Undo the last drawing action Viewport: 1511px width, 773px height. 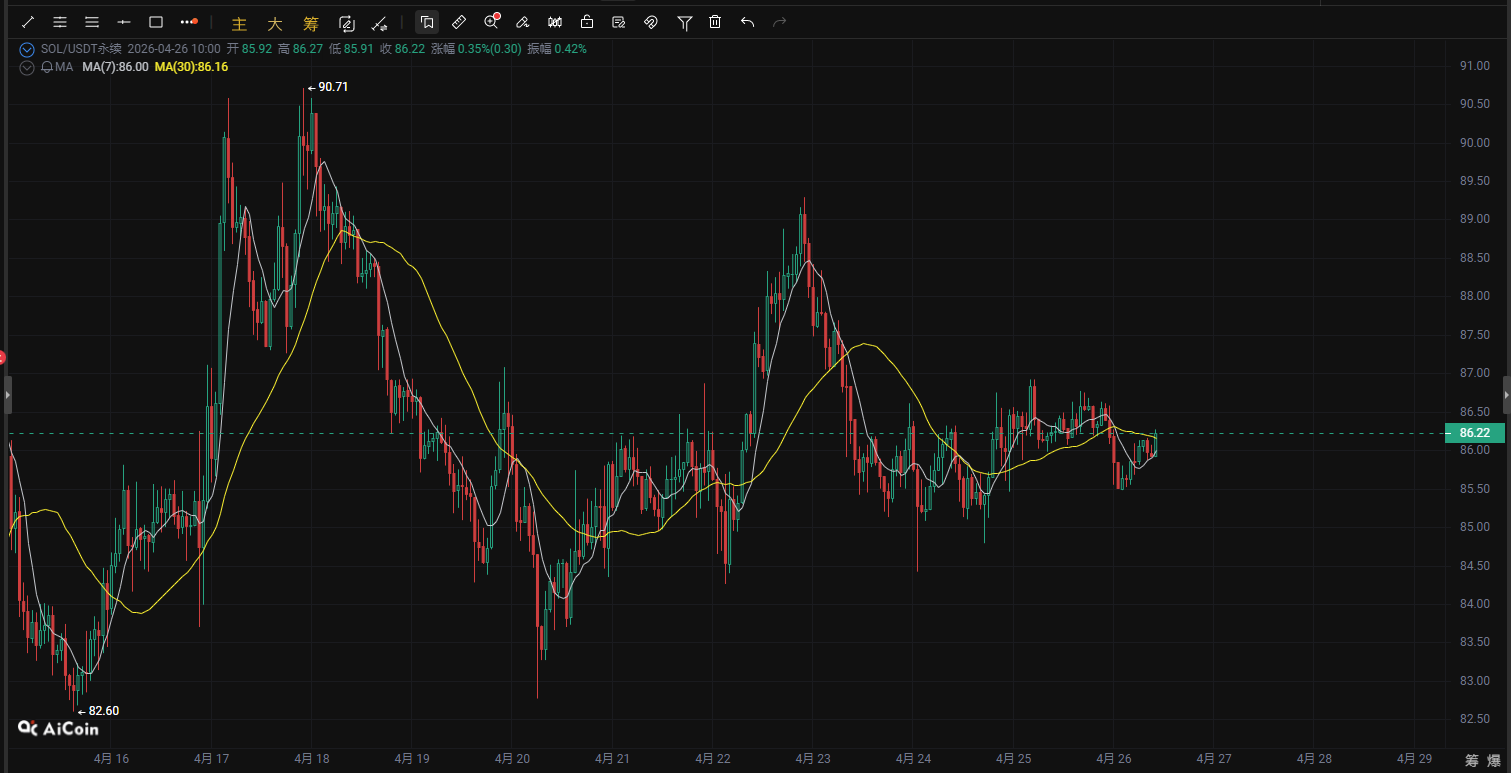pyautogui.click(x=747, y=22)
